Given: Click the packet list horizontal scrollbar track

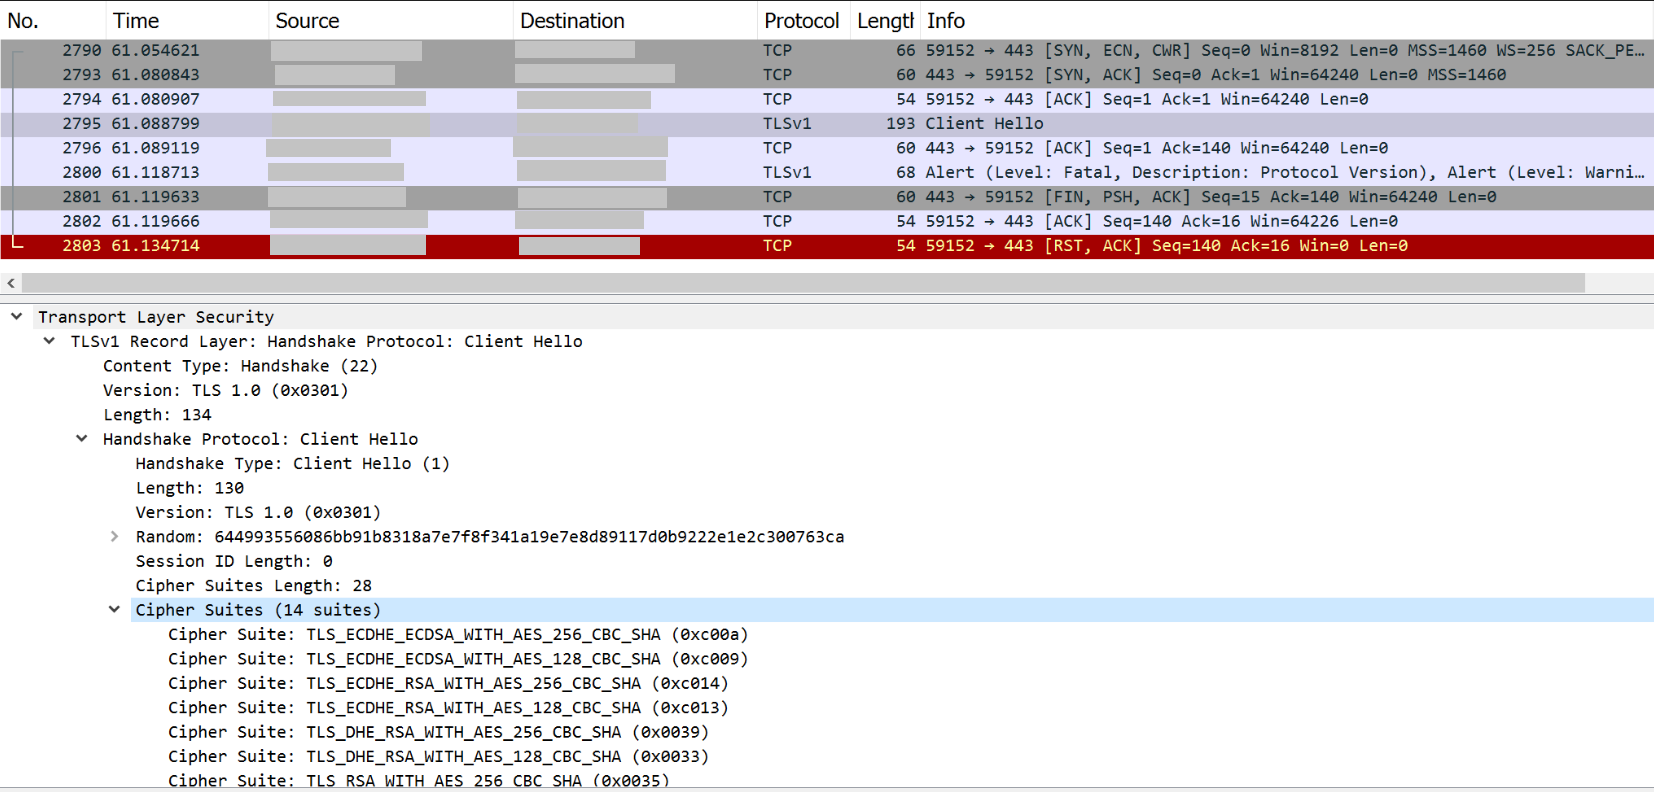Looking at the screenshot, I should click(1618, 284).
